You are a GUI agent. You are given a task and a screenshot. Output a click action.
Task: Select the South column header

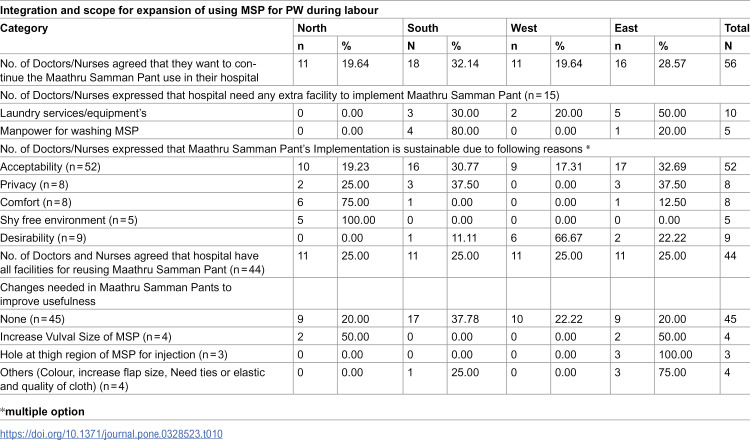click(423, 28)
